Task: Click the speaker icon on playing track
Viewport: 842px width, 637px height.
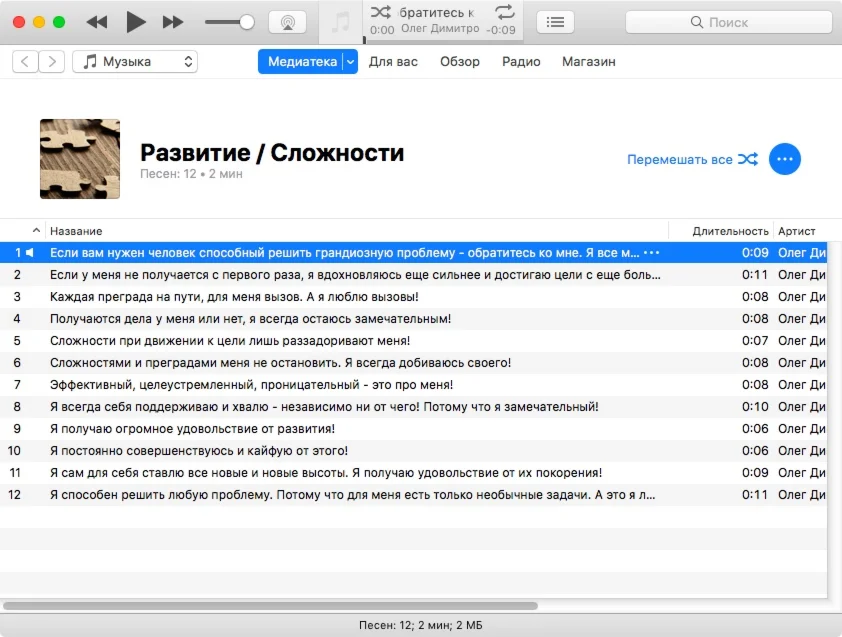Action: coord(30,253)
